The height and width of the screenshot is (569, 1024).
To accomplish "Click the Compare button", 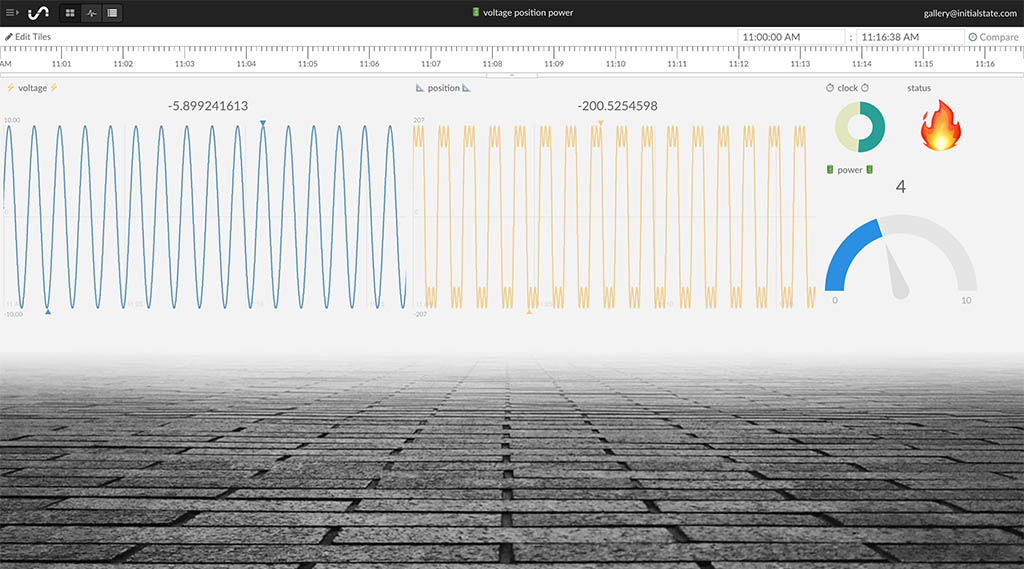I will pyautogui.click(x=993, y=37).
